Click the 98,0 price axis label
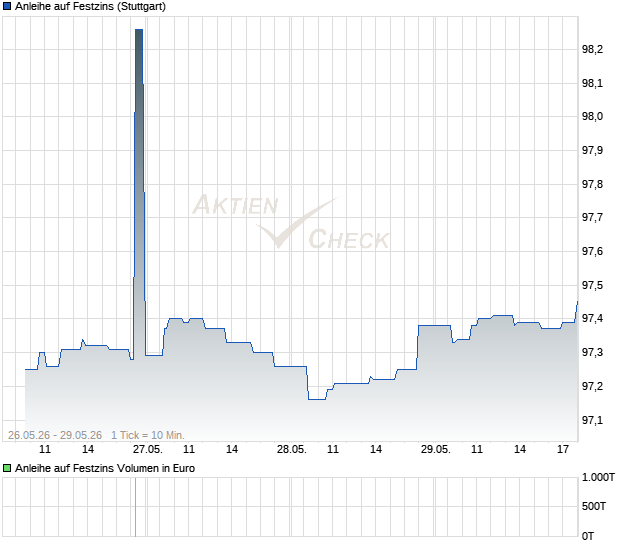The image size is (620, 546). click(592, 117)
